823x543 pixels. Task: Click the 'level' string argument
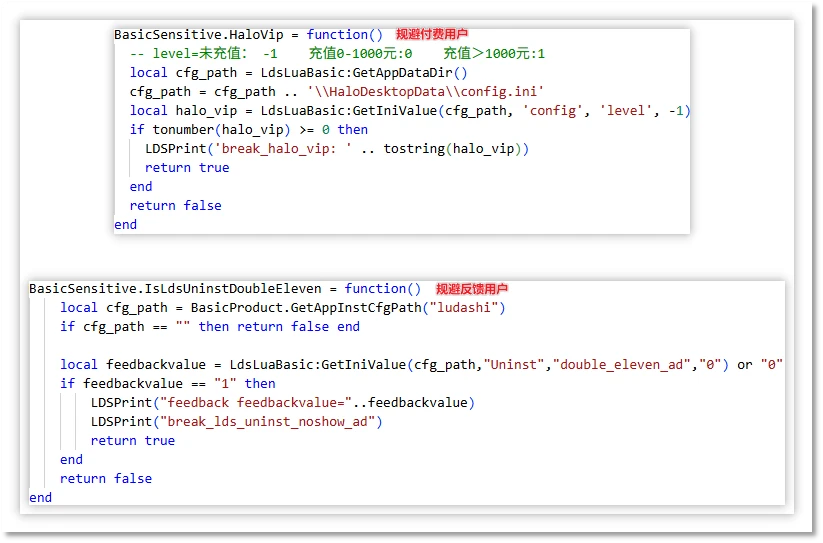(626, 111)
